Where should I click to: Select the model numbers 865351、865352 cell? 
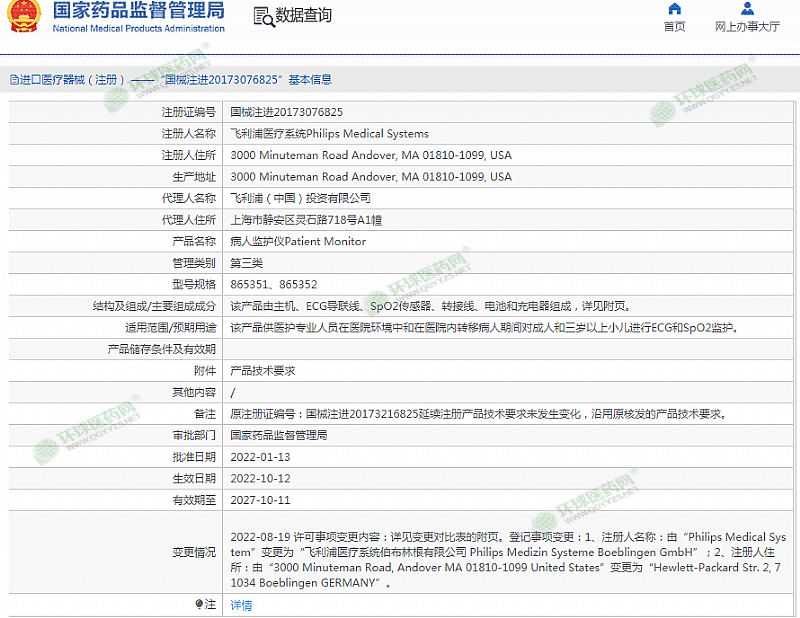click(273, 284)
